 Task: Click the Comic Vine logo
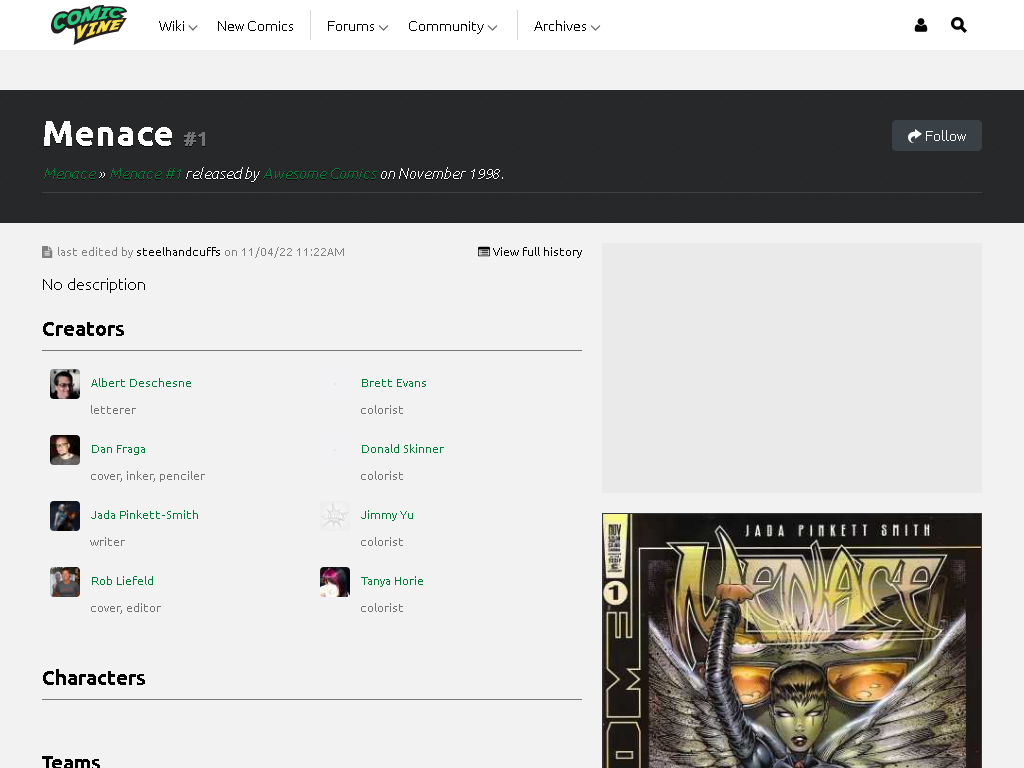[89, 25]
